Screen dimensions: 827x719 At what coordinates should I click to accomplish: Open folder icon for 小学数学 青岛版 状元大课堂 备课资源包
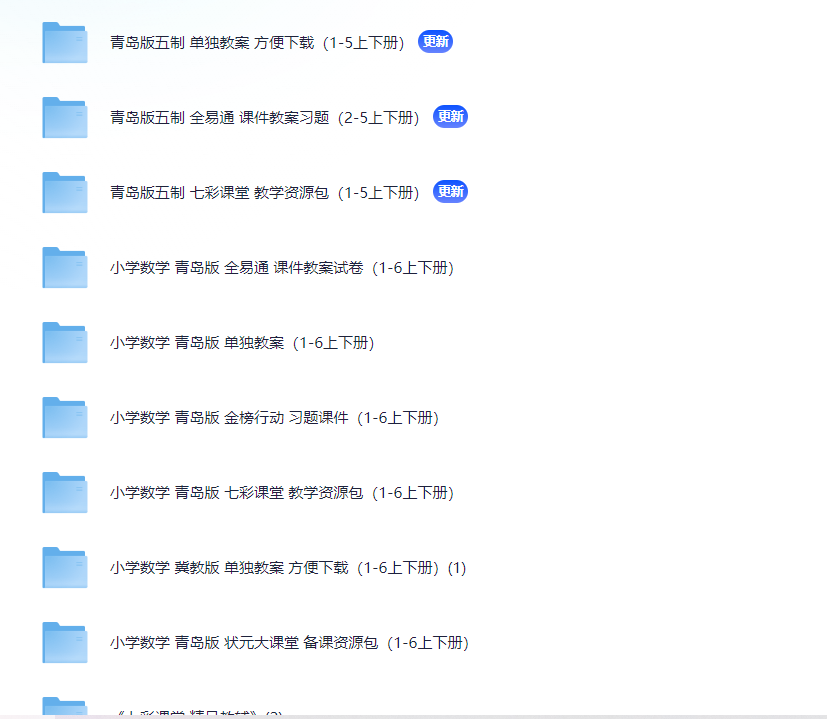(65, 642)
